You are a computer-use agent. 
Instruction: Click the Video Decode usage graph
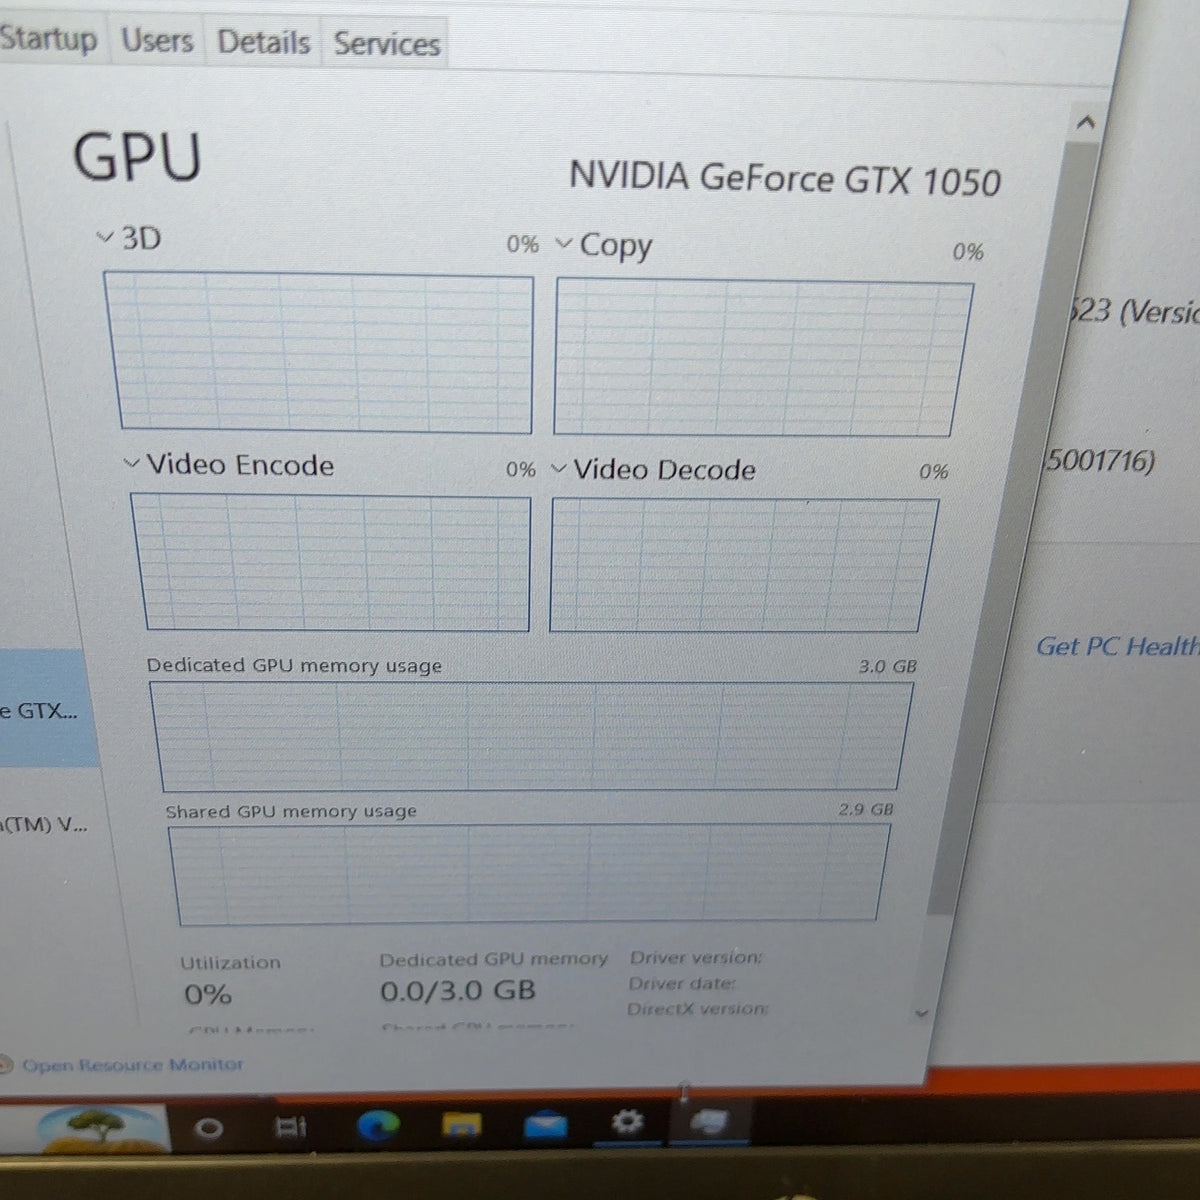pyautogui.click(x=743, y=565)
